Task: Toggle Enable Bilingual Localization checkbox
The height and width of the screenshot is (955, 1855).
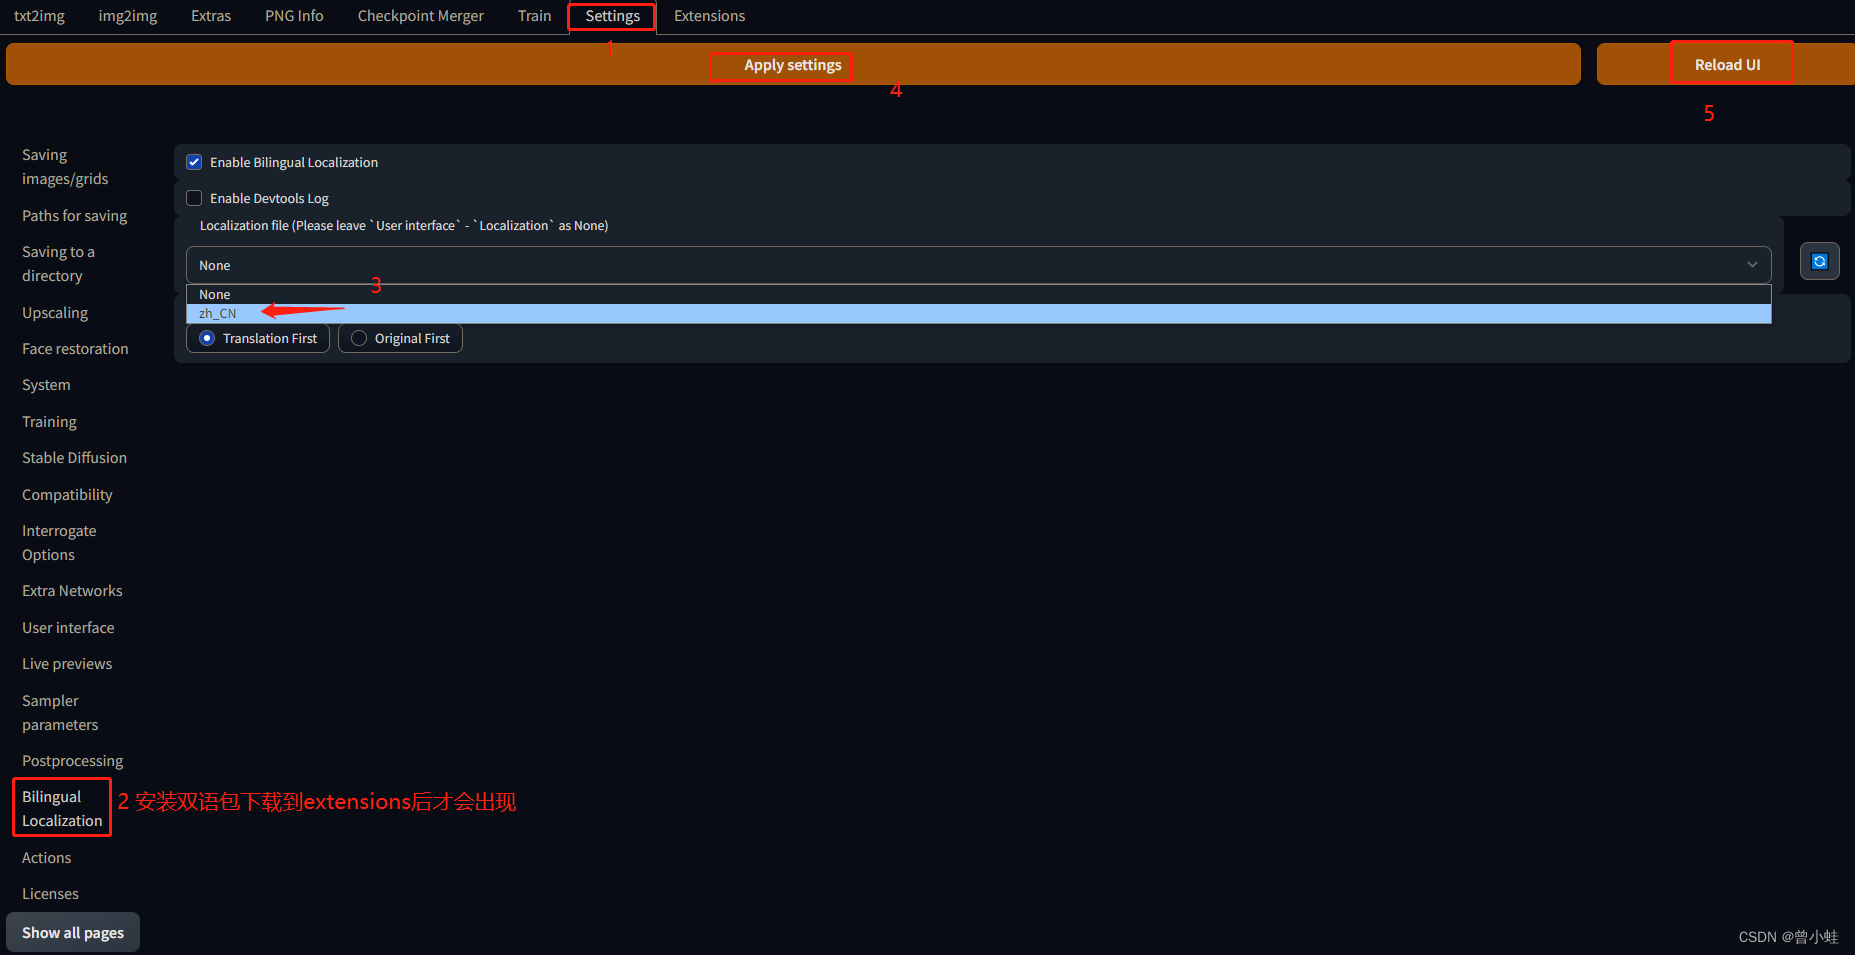Action: 194,162
